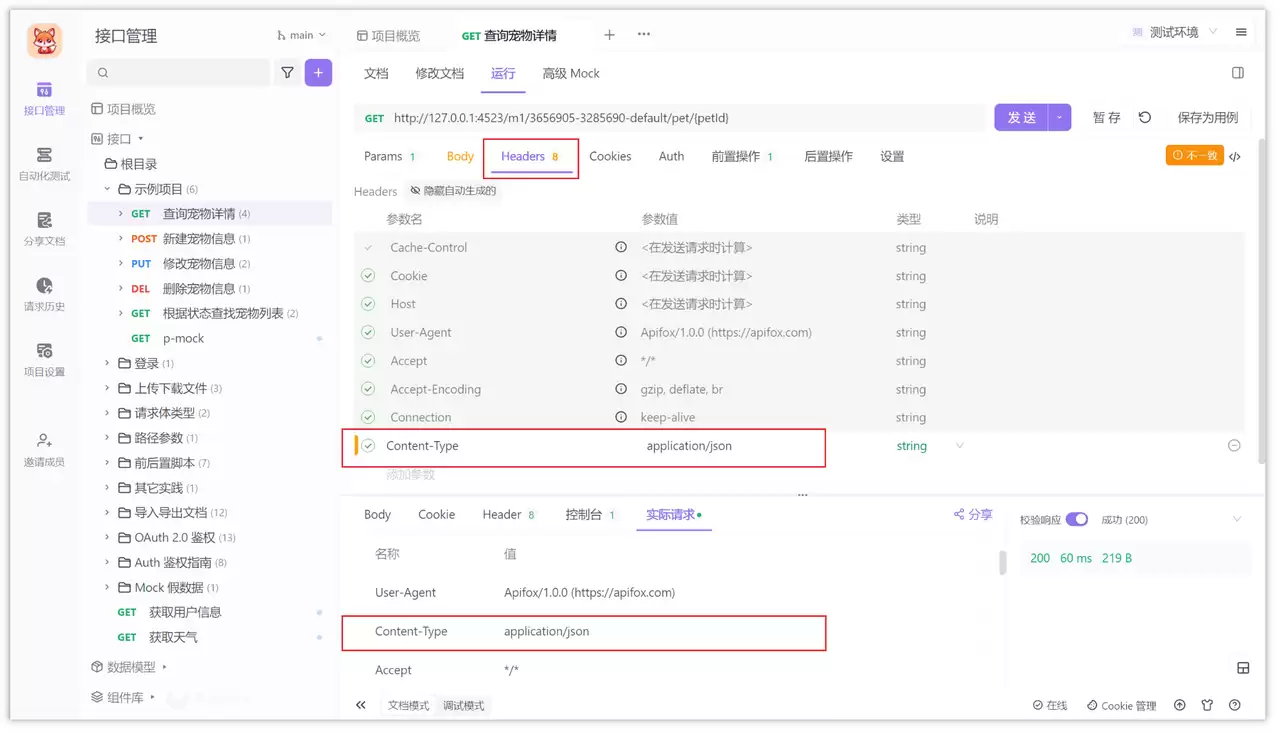Open the request Body tab
This screenshot has height=733, width=1280.
(460, 156)
